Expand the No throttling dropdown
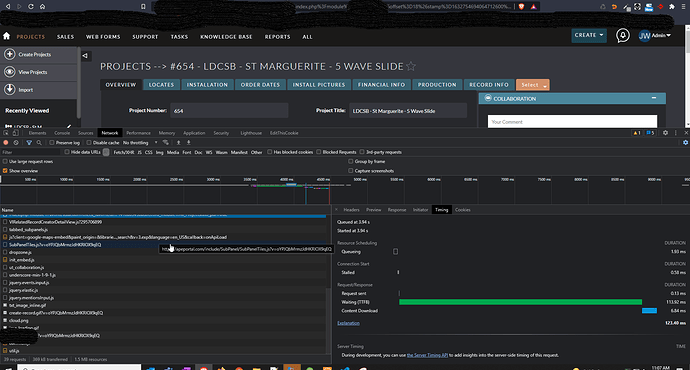690x370 pixels. click(140, 143)
